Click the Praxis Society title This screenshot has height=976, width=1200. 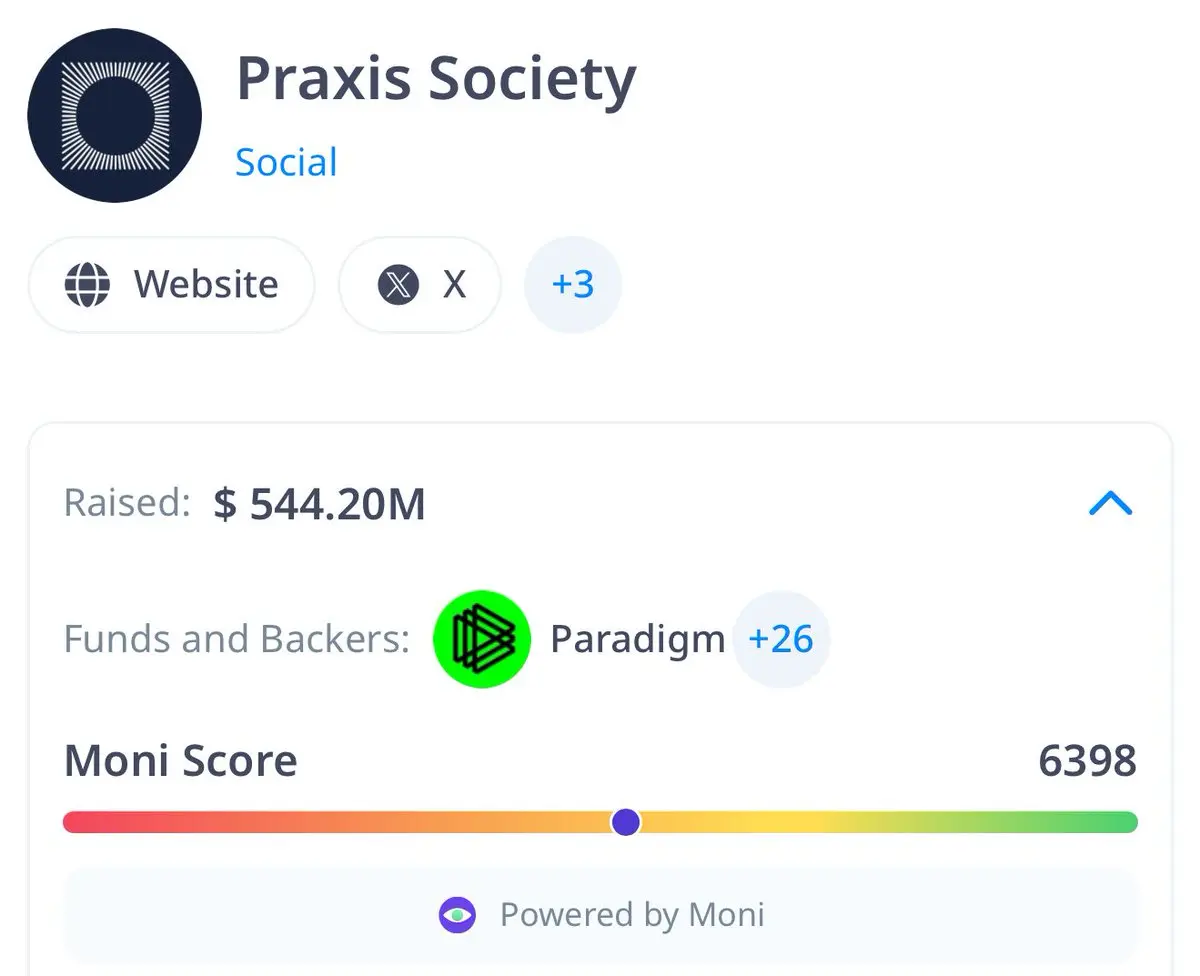pyautogui.click(x=436, y=80)
